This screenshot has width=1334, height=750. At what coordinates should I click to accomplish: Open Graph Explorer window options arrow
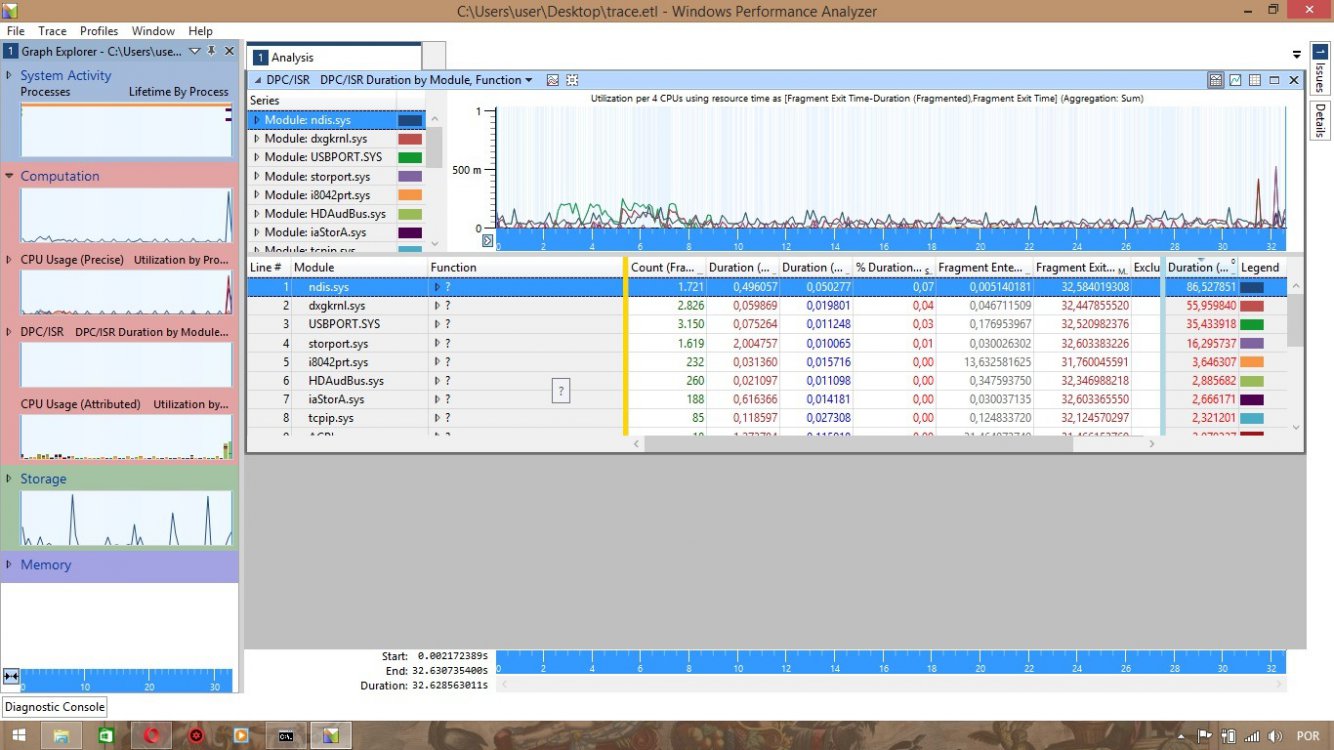pos(195,51)
